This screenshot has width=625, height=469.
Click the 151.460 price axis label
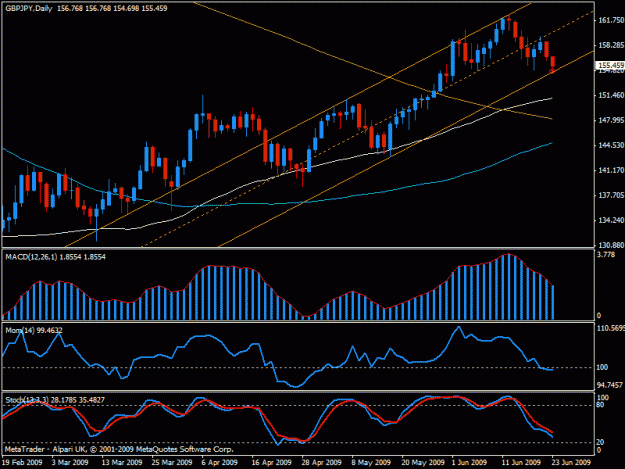pyautogui.click(x=611, y=95)
